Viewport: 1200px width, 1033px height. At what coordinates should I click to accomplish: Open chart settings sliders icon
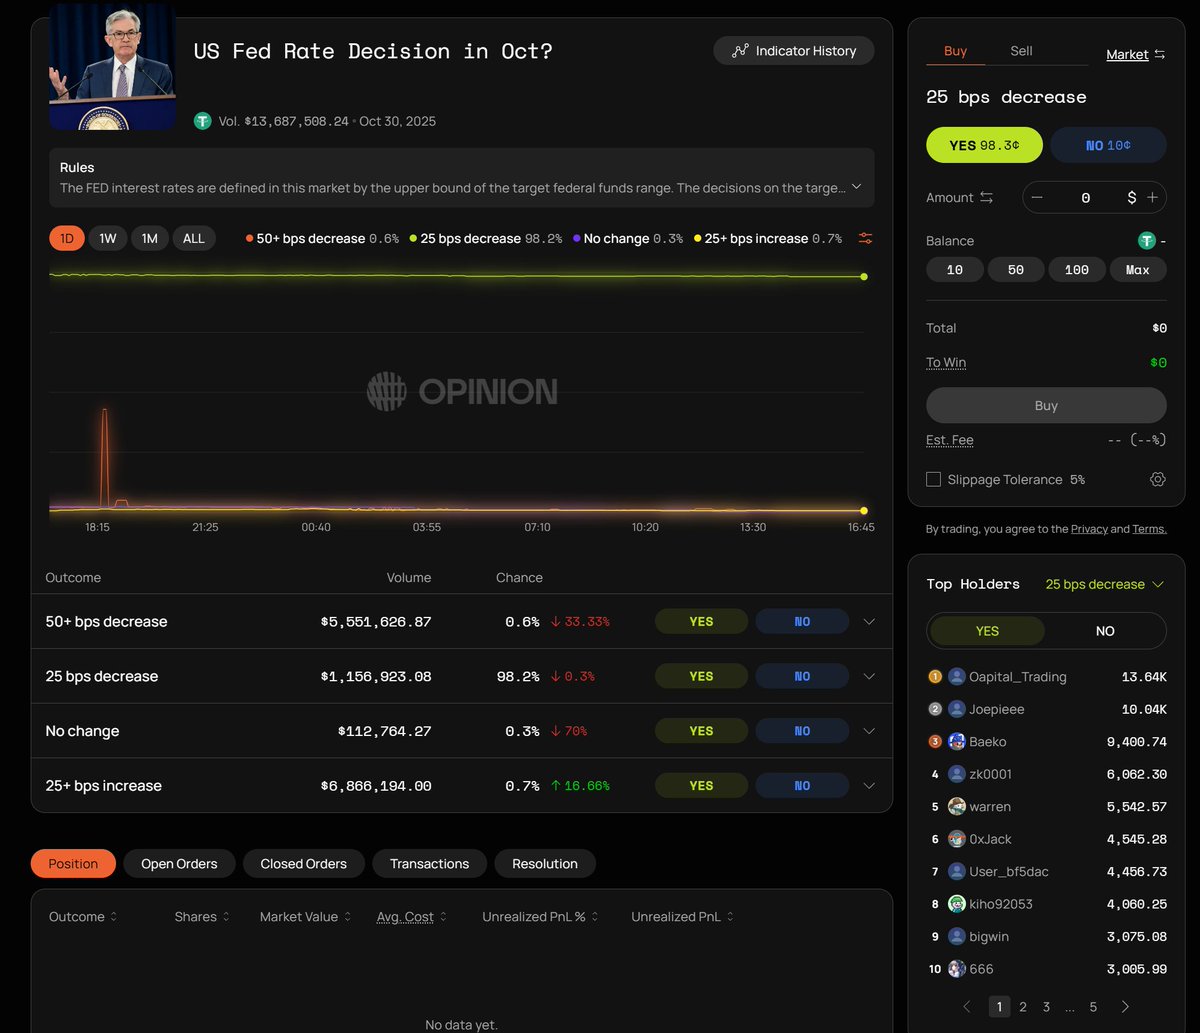pyautogui.click(x=866, y=238)
